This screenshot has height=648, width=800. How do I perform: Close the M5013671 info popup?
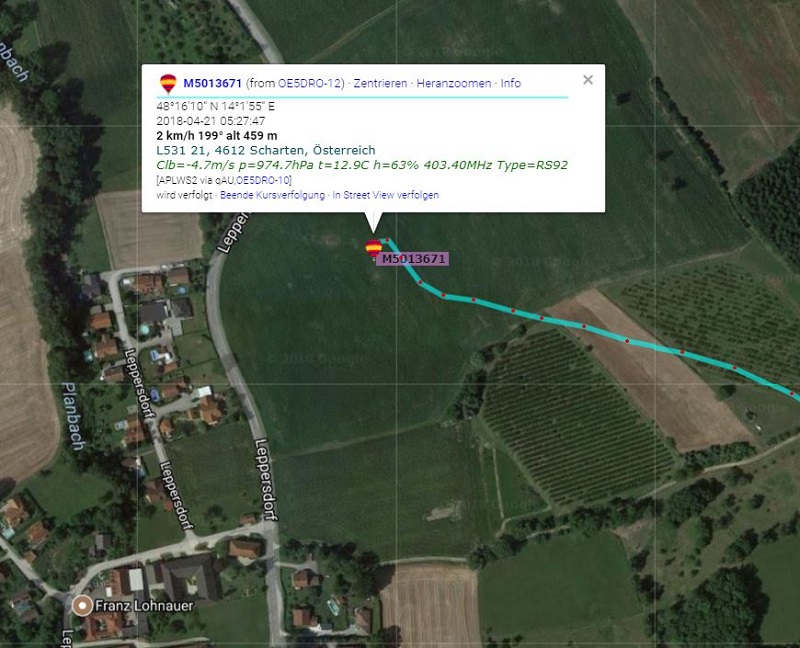(588, 80)
